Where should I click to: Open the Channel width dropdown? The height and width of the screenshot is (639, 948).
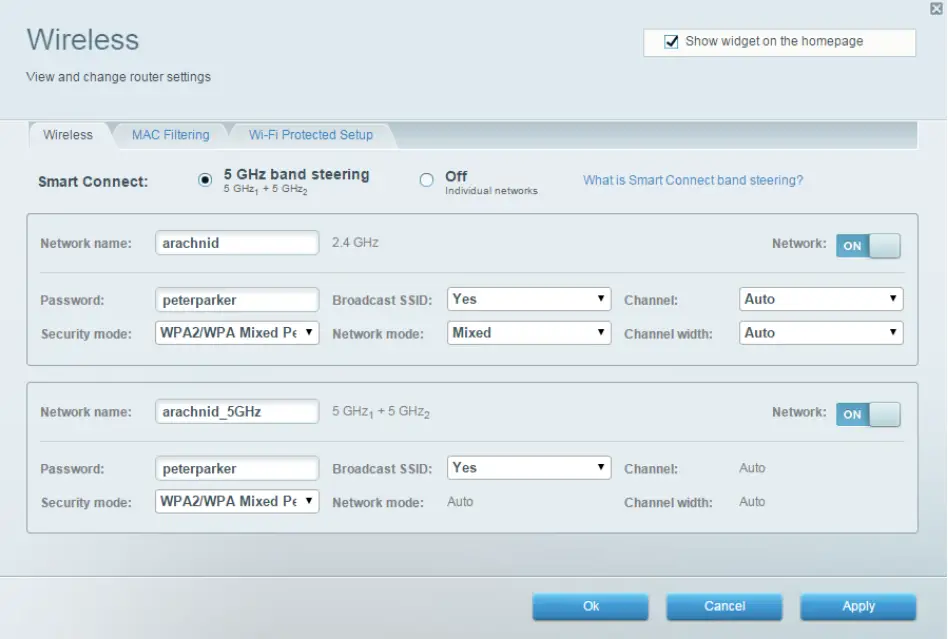tap(820, 332)
